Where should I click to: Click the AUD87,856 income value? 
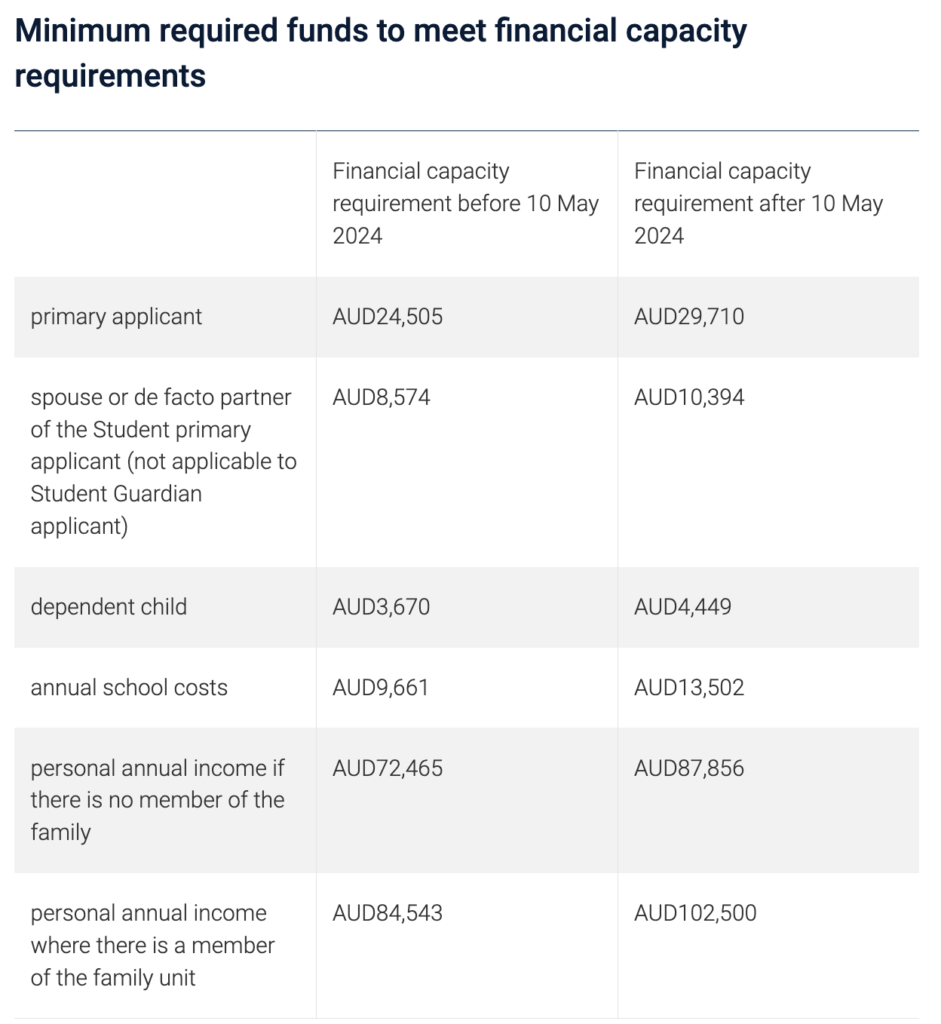689,769
